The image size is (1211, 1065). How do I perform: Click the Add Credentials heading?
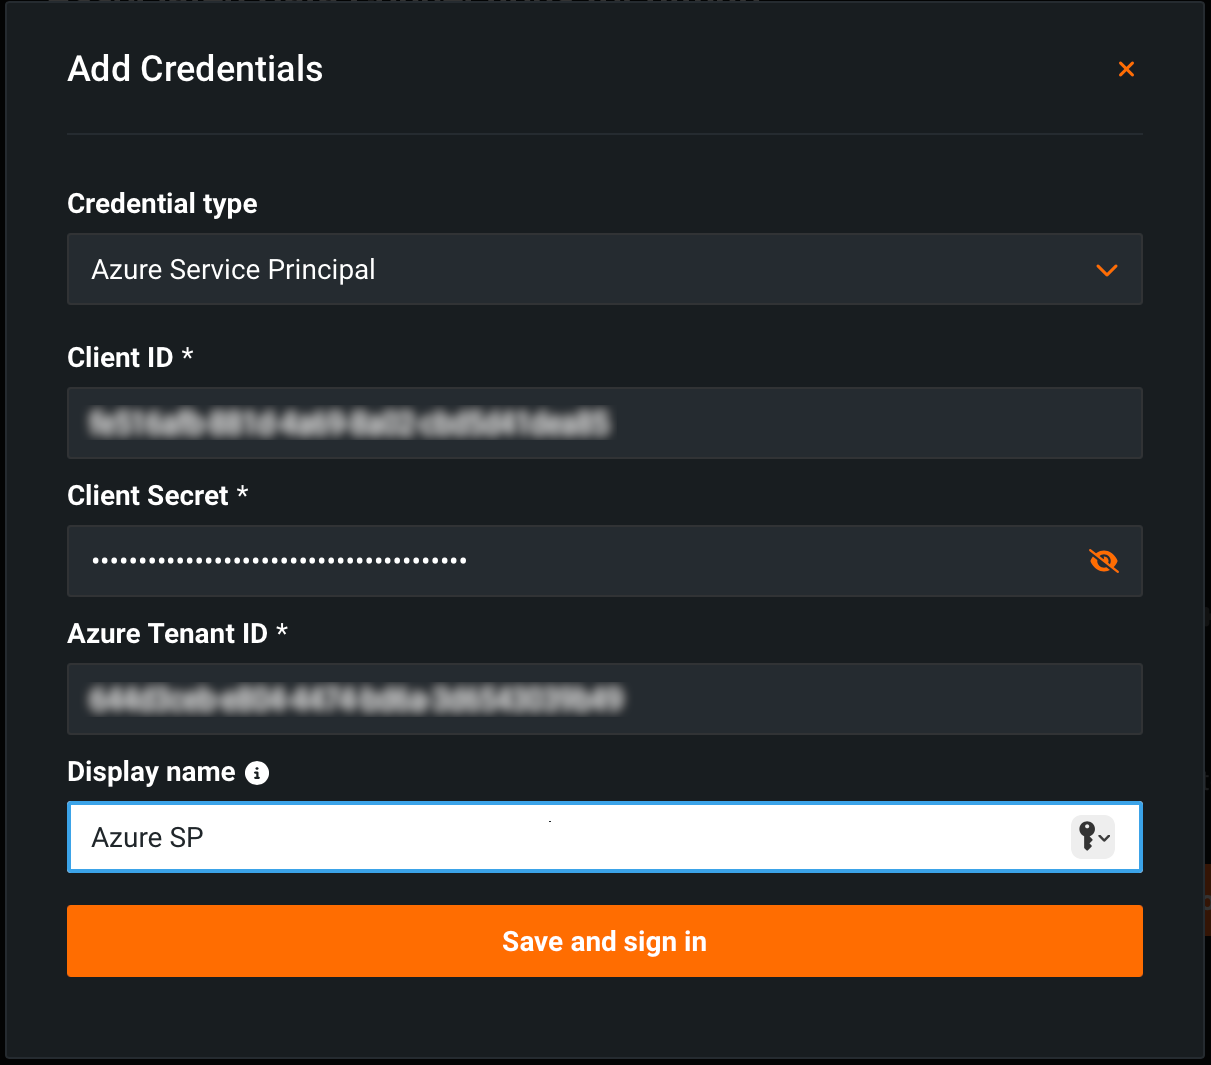click(x=195, y=69)
